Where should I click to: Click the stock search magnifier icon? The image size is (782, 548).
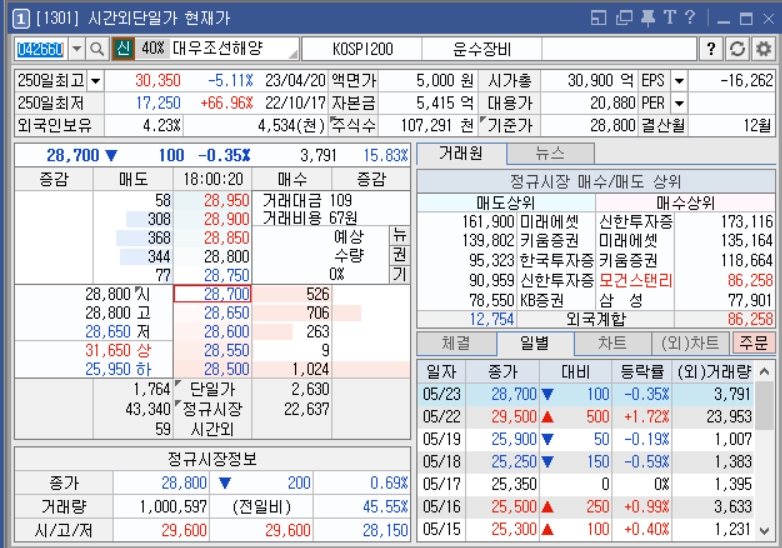click(97, 49)
